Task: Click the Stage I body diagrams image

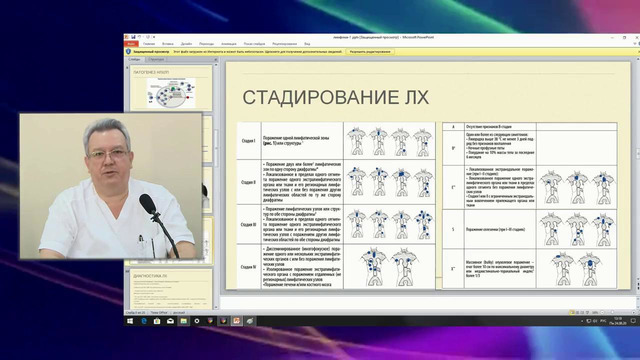Action: (389, 142)
